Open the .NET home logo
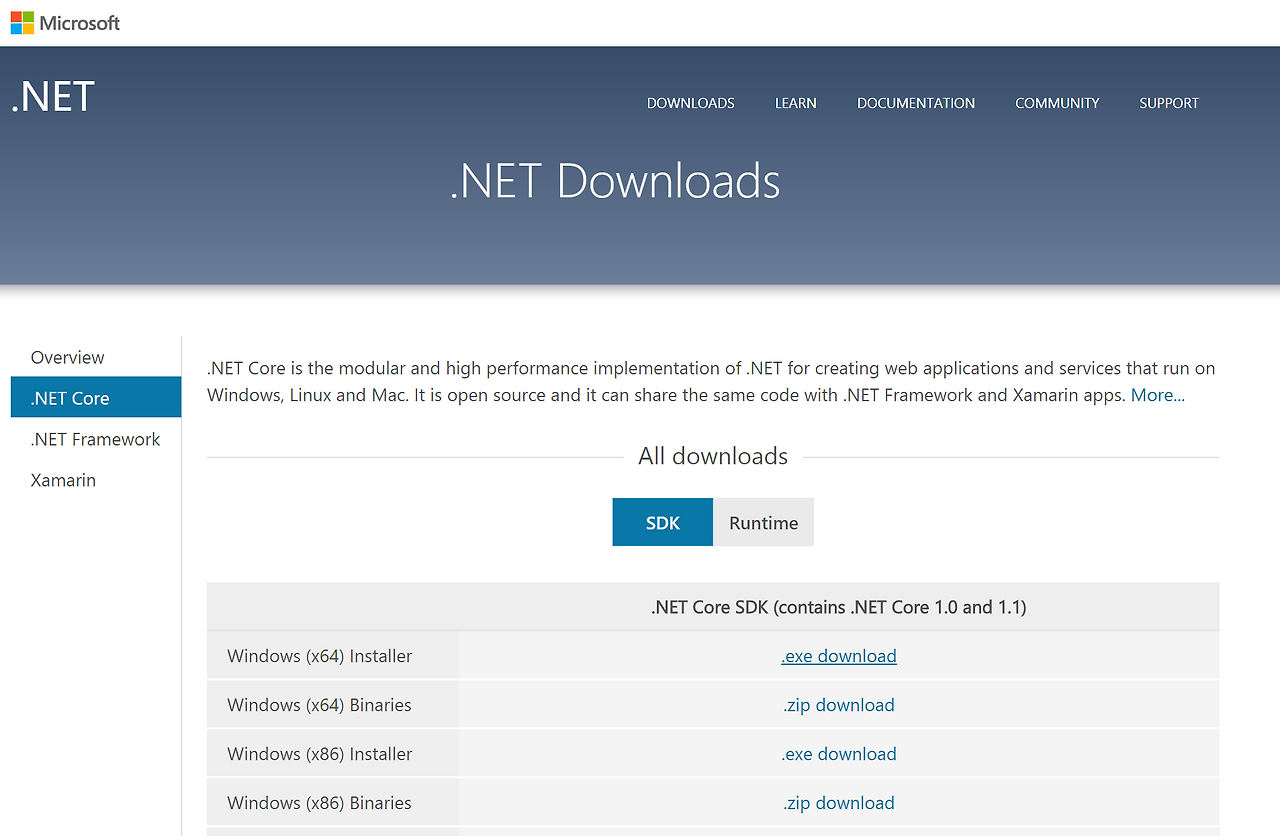The image size is (1280, 836). pos(53,97)
